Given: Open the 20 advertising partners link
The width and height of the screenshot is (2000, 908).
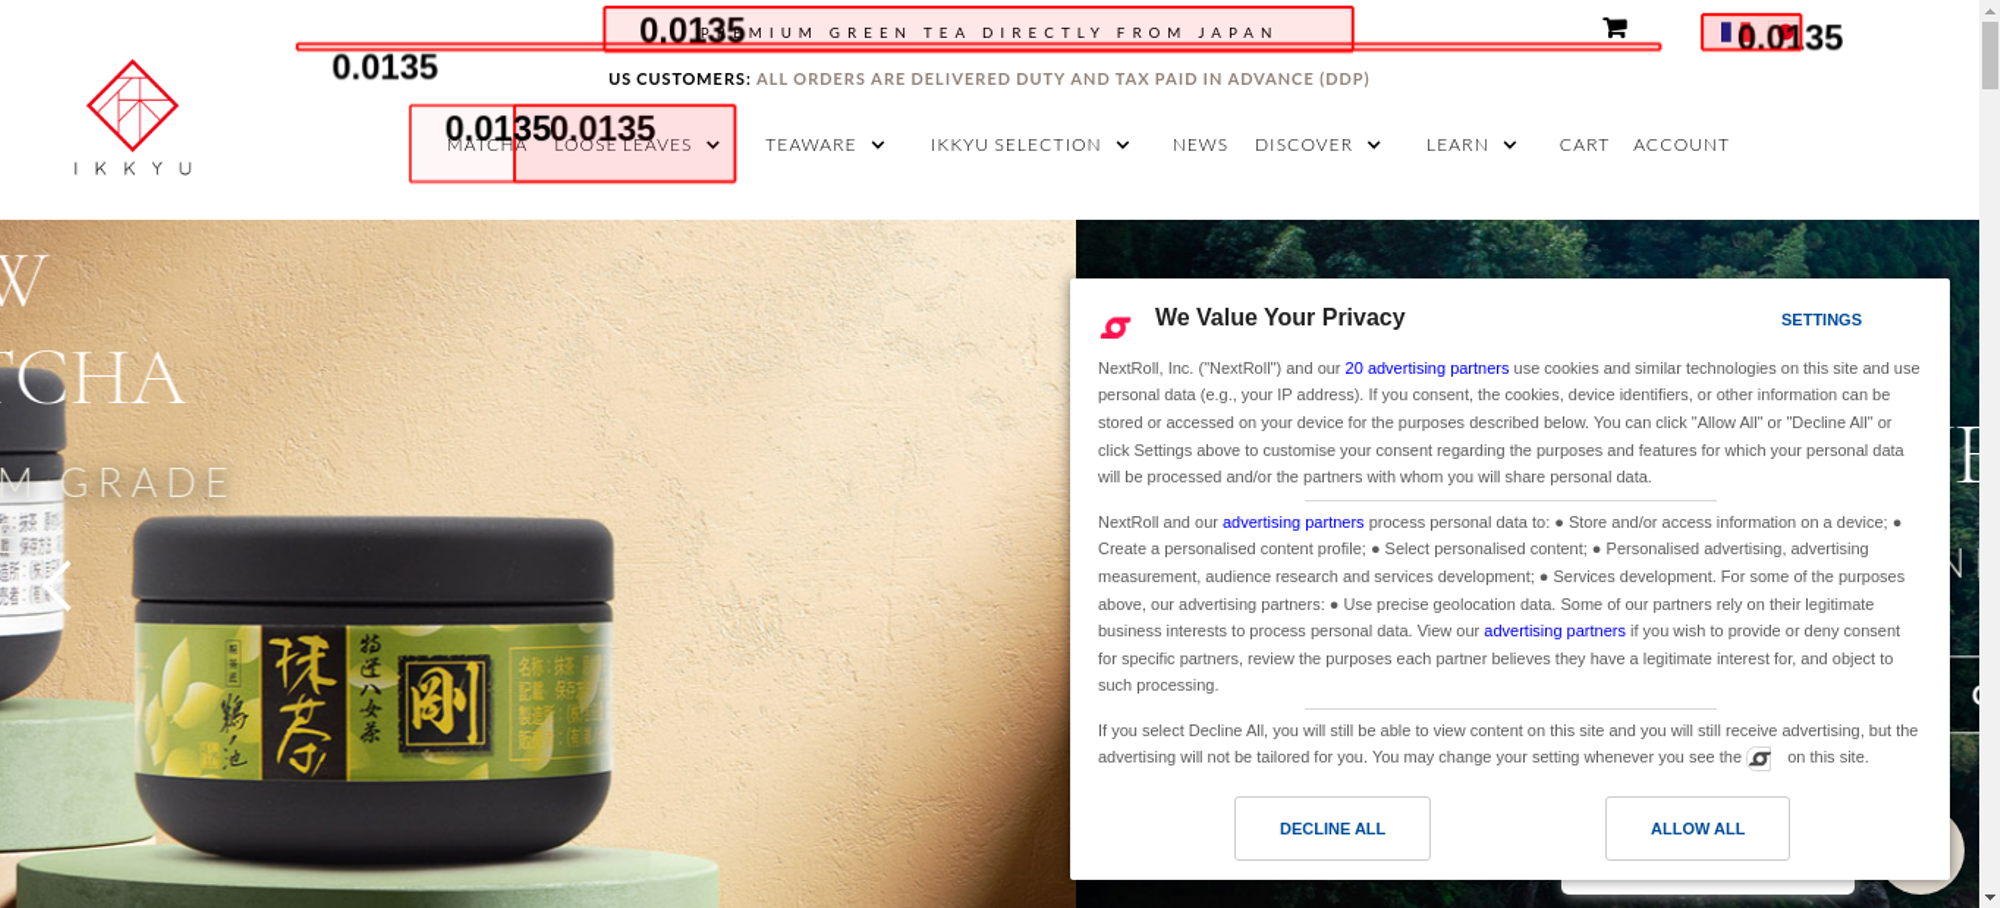Looking at the screenshot, I should click(x=1426, y=368).
